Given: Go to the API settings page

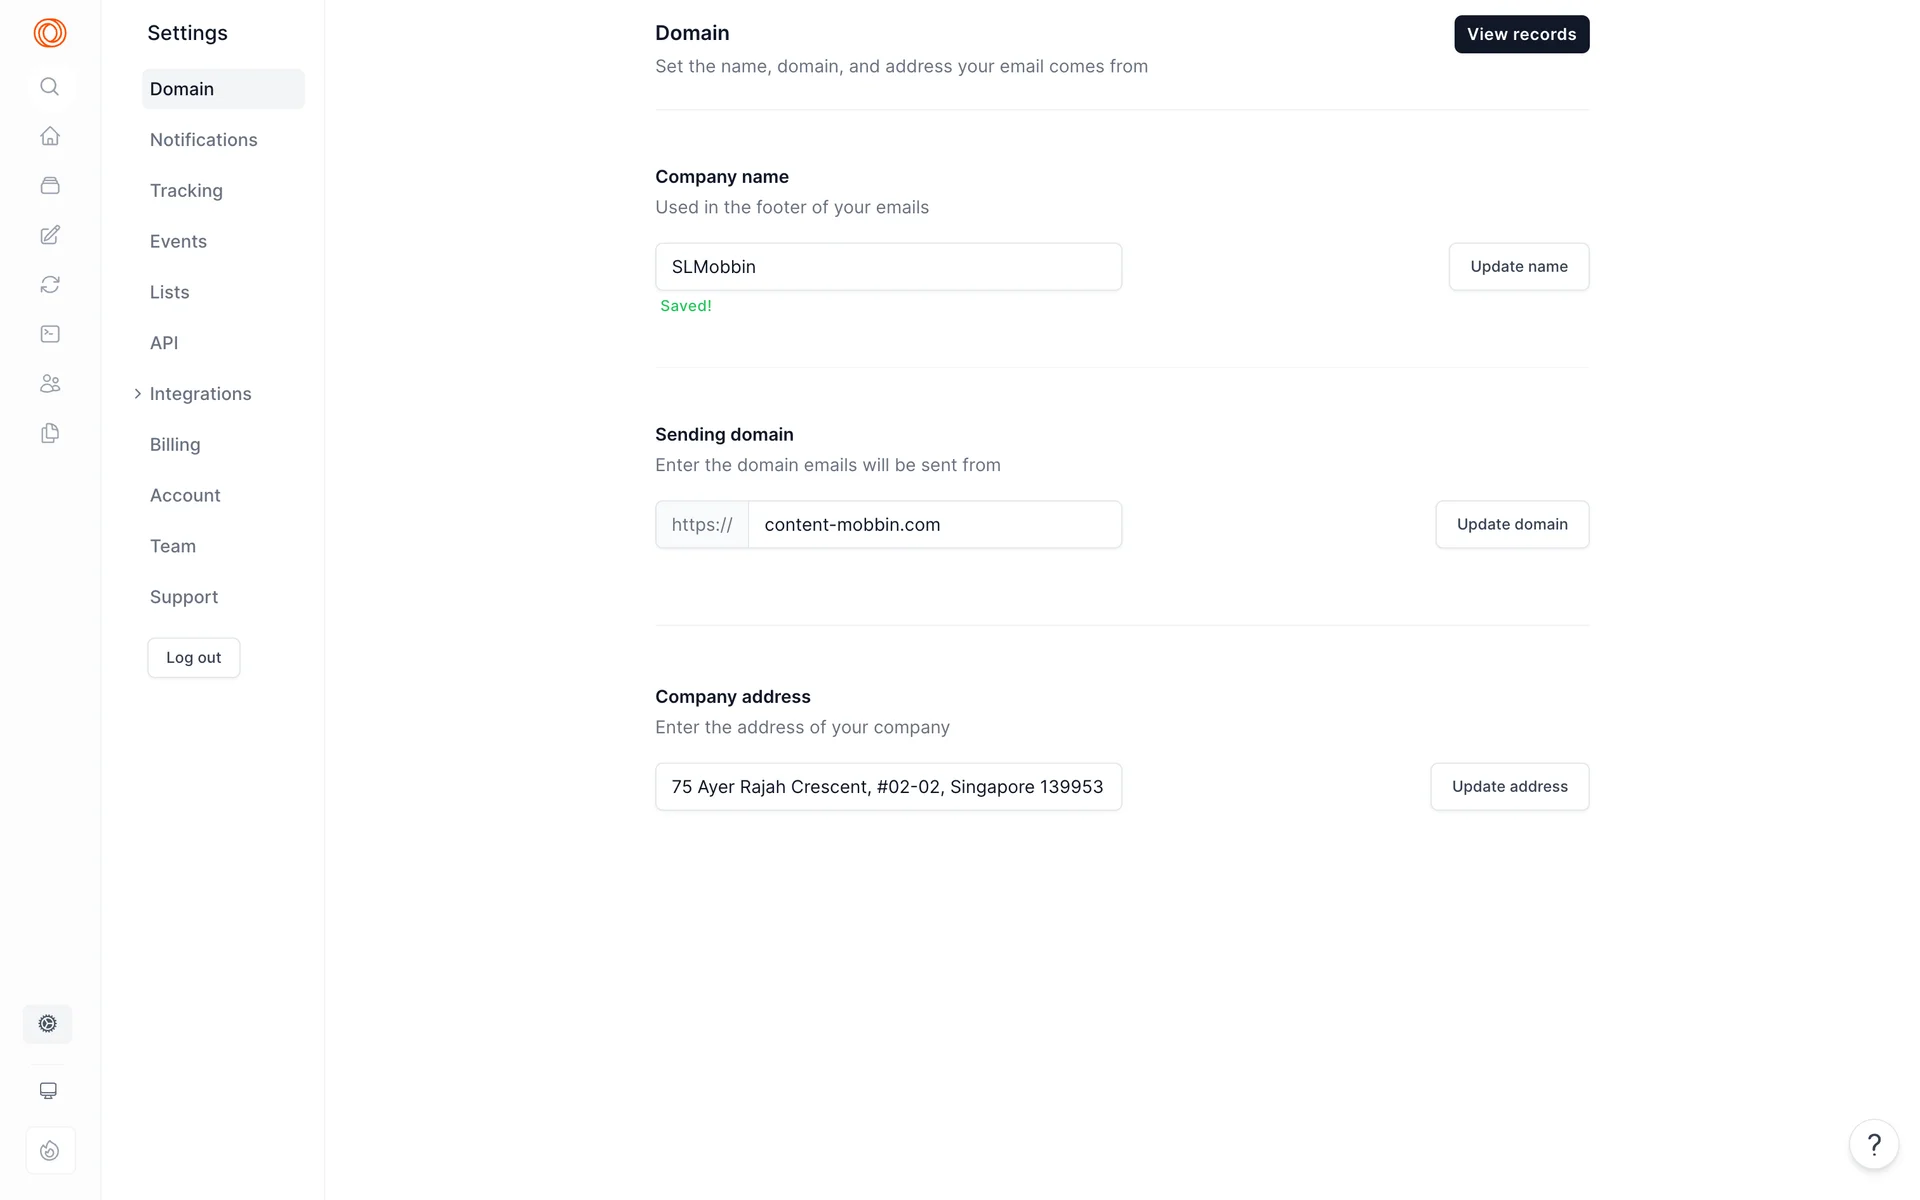Looking at the screenshot, I should pos(164,343).
